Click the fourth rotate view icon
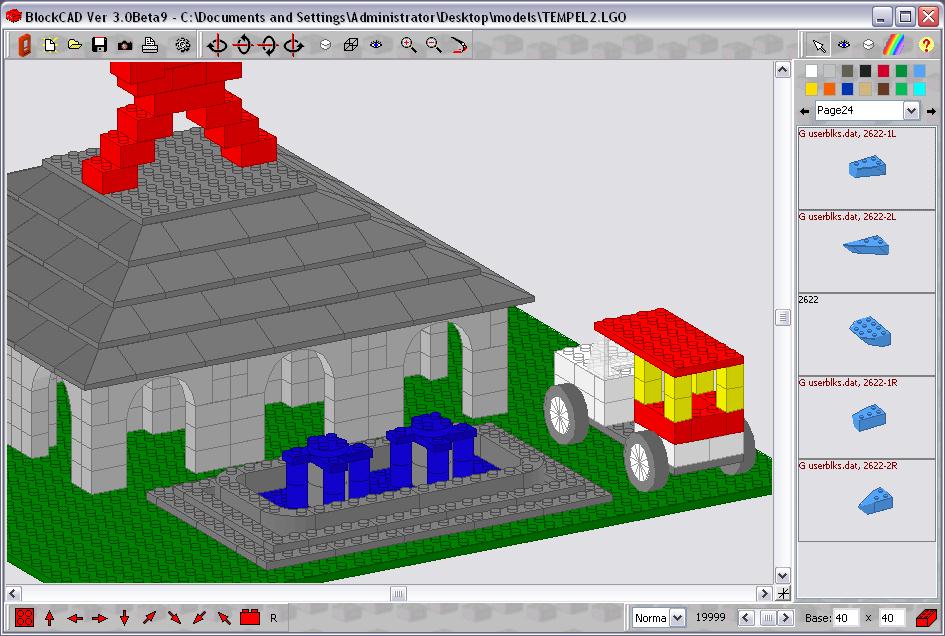Image resolution: width=945 pixels, height=636 pixels. pyautogui.click(x=294, y=45)
